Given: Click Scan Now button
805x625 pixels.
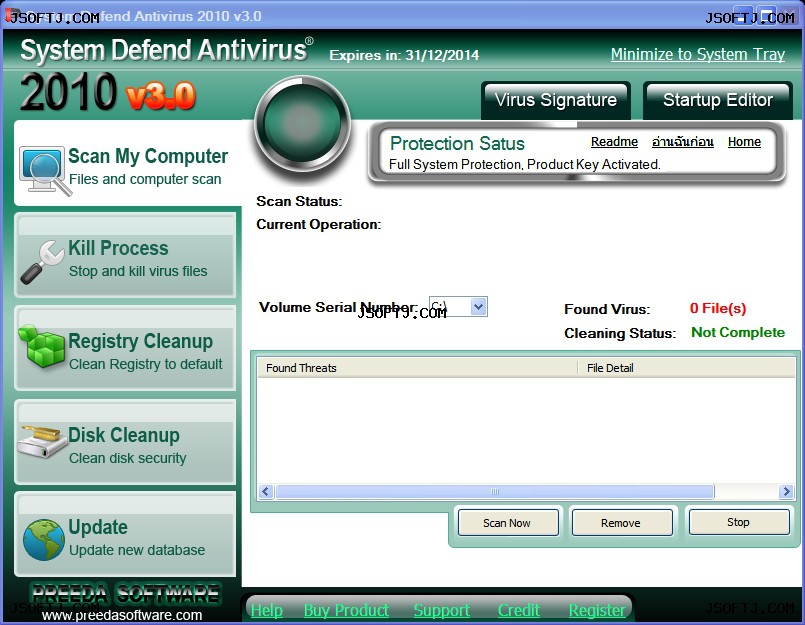Looking at the screenshot, I should point(508,523).
